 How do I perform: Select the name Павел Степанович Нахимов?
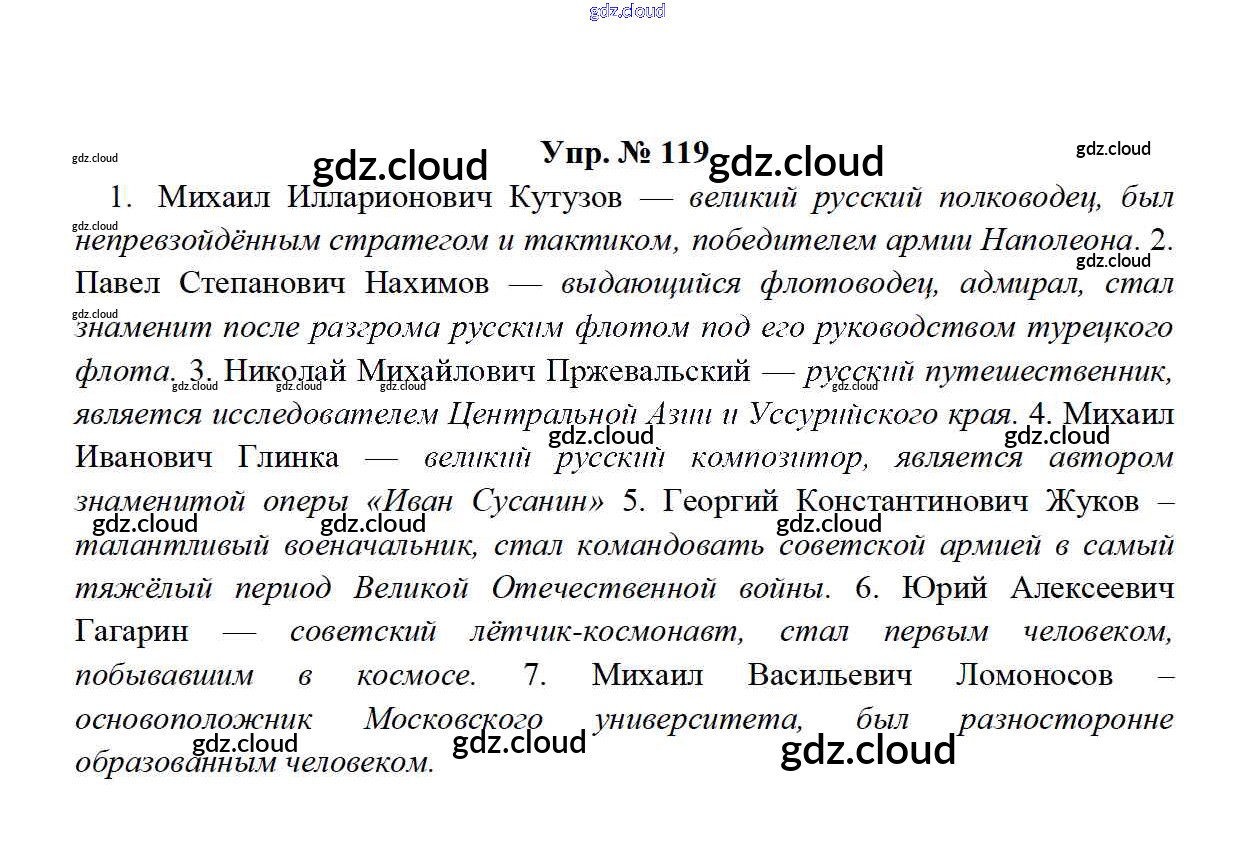click(x=282, y=283)
